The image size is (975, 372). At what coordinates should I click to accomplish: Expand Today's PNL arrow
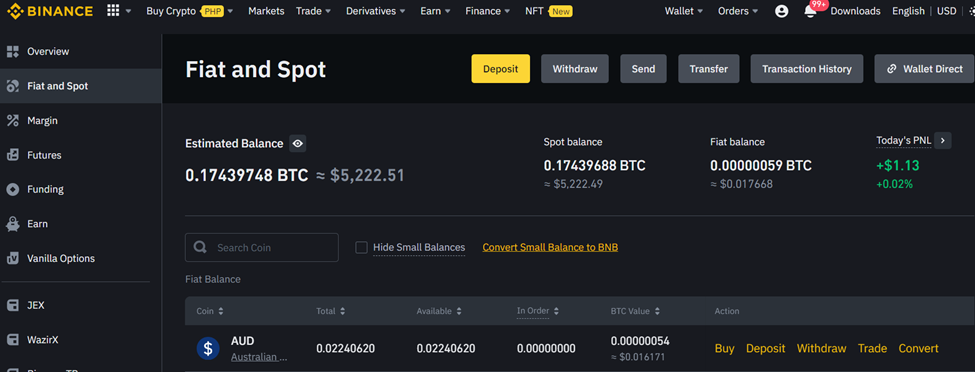(x=943, y=141)
